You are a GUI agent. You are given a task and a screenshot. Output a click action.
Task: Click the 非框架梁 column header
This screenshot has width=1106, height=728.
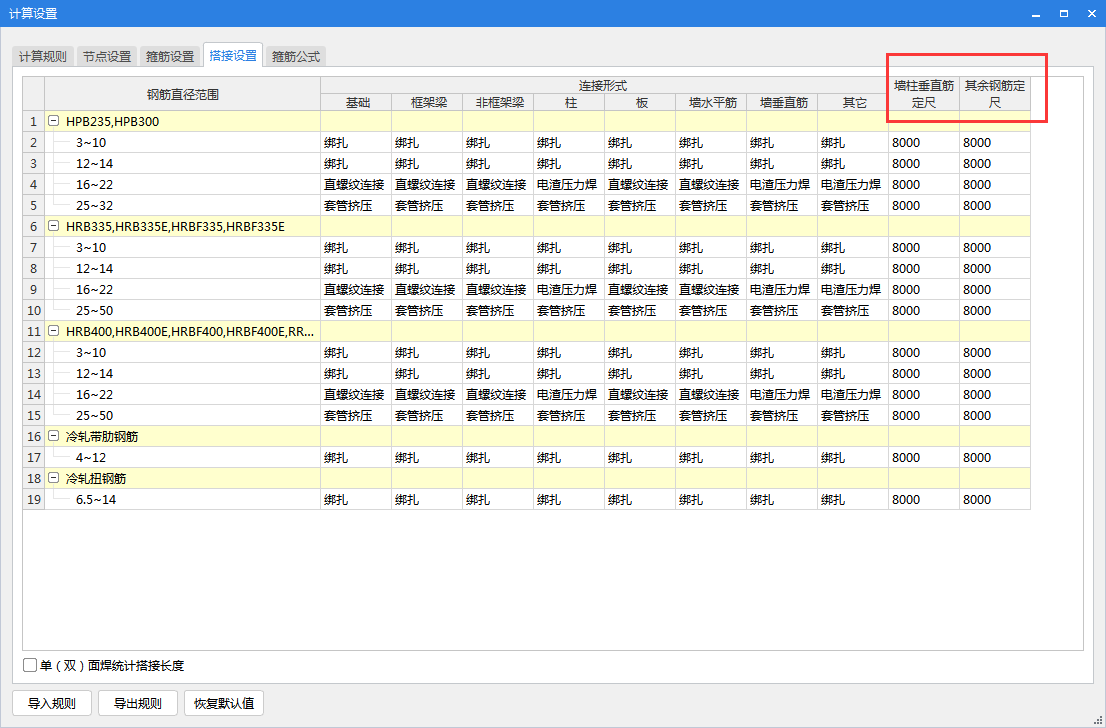click(498, 102)
